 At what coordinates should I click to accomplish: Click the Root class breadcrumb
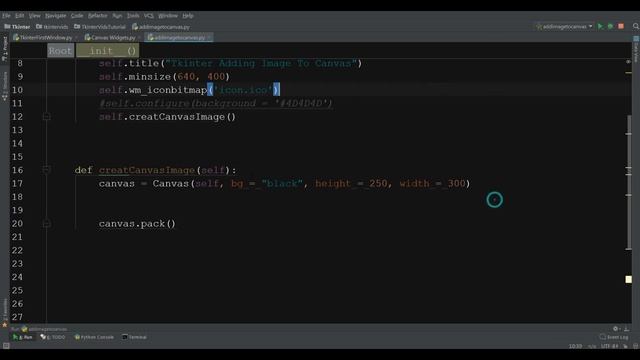click(x=60, y=51)
